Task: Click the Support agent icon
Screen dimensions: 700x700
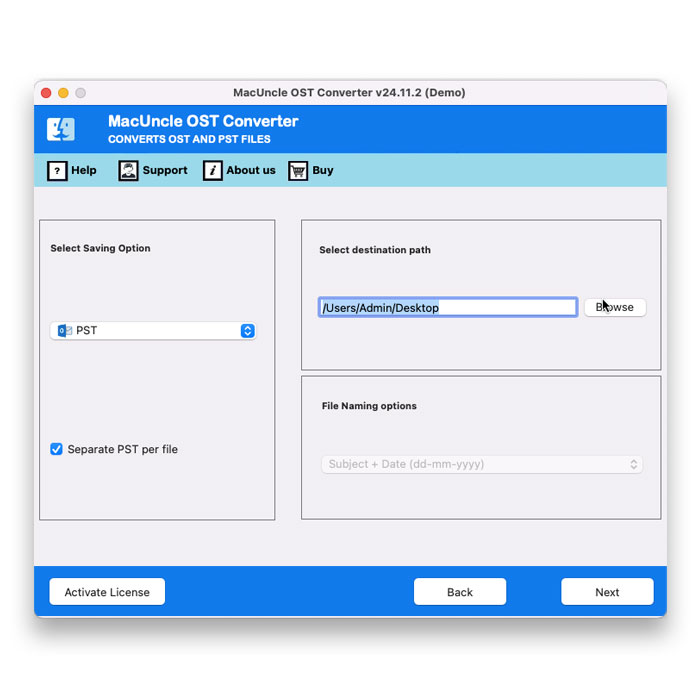Action: tap(128, 171)
